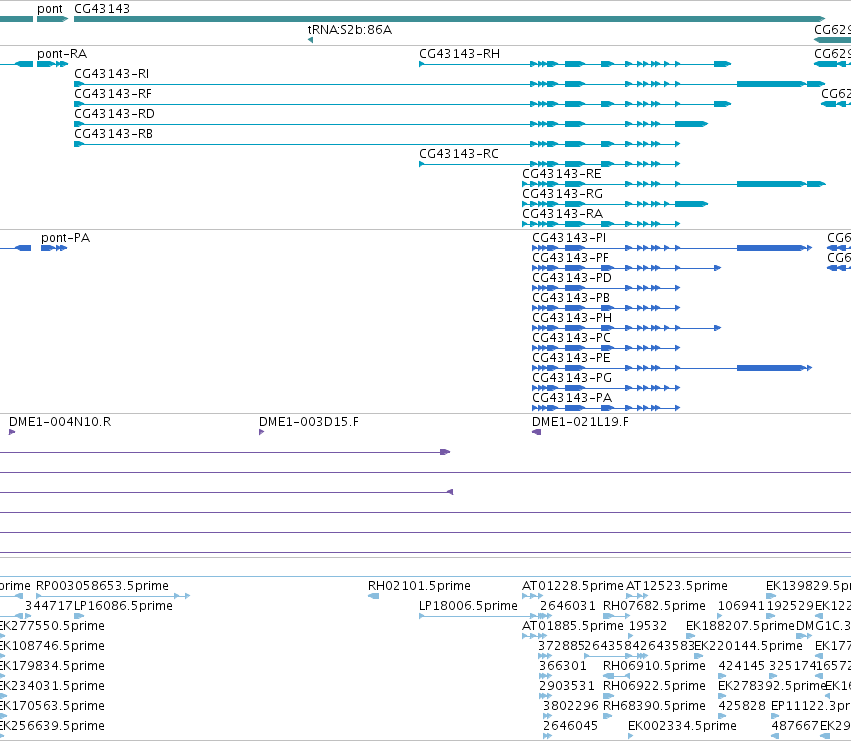851x741 pixels.
Task: Select the feature number 19532
Action: click(647, 626)
